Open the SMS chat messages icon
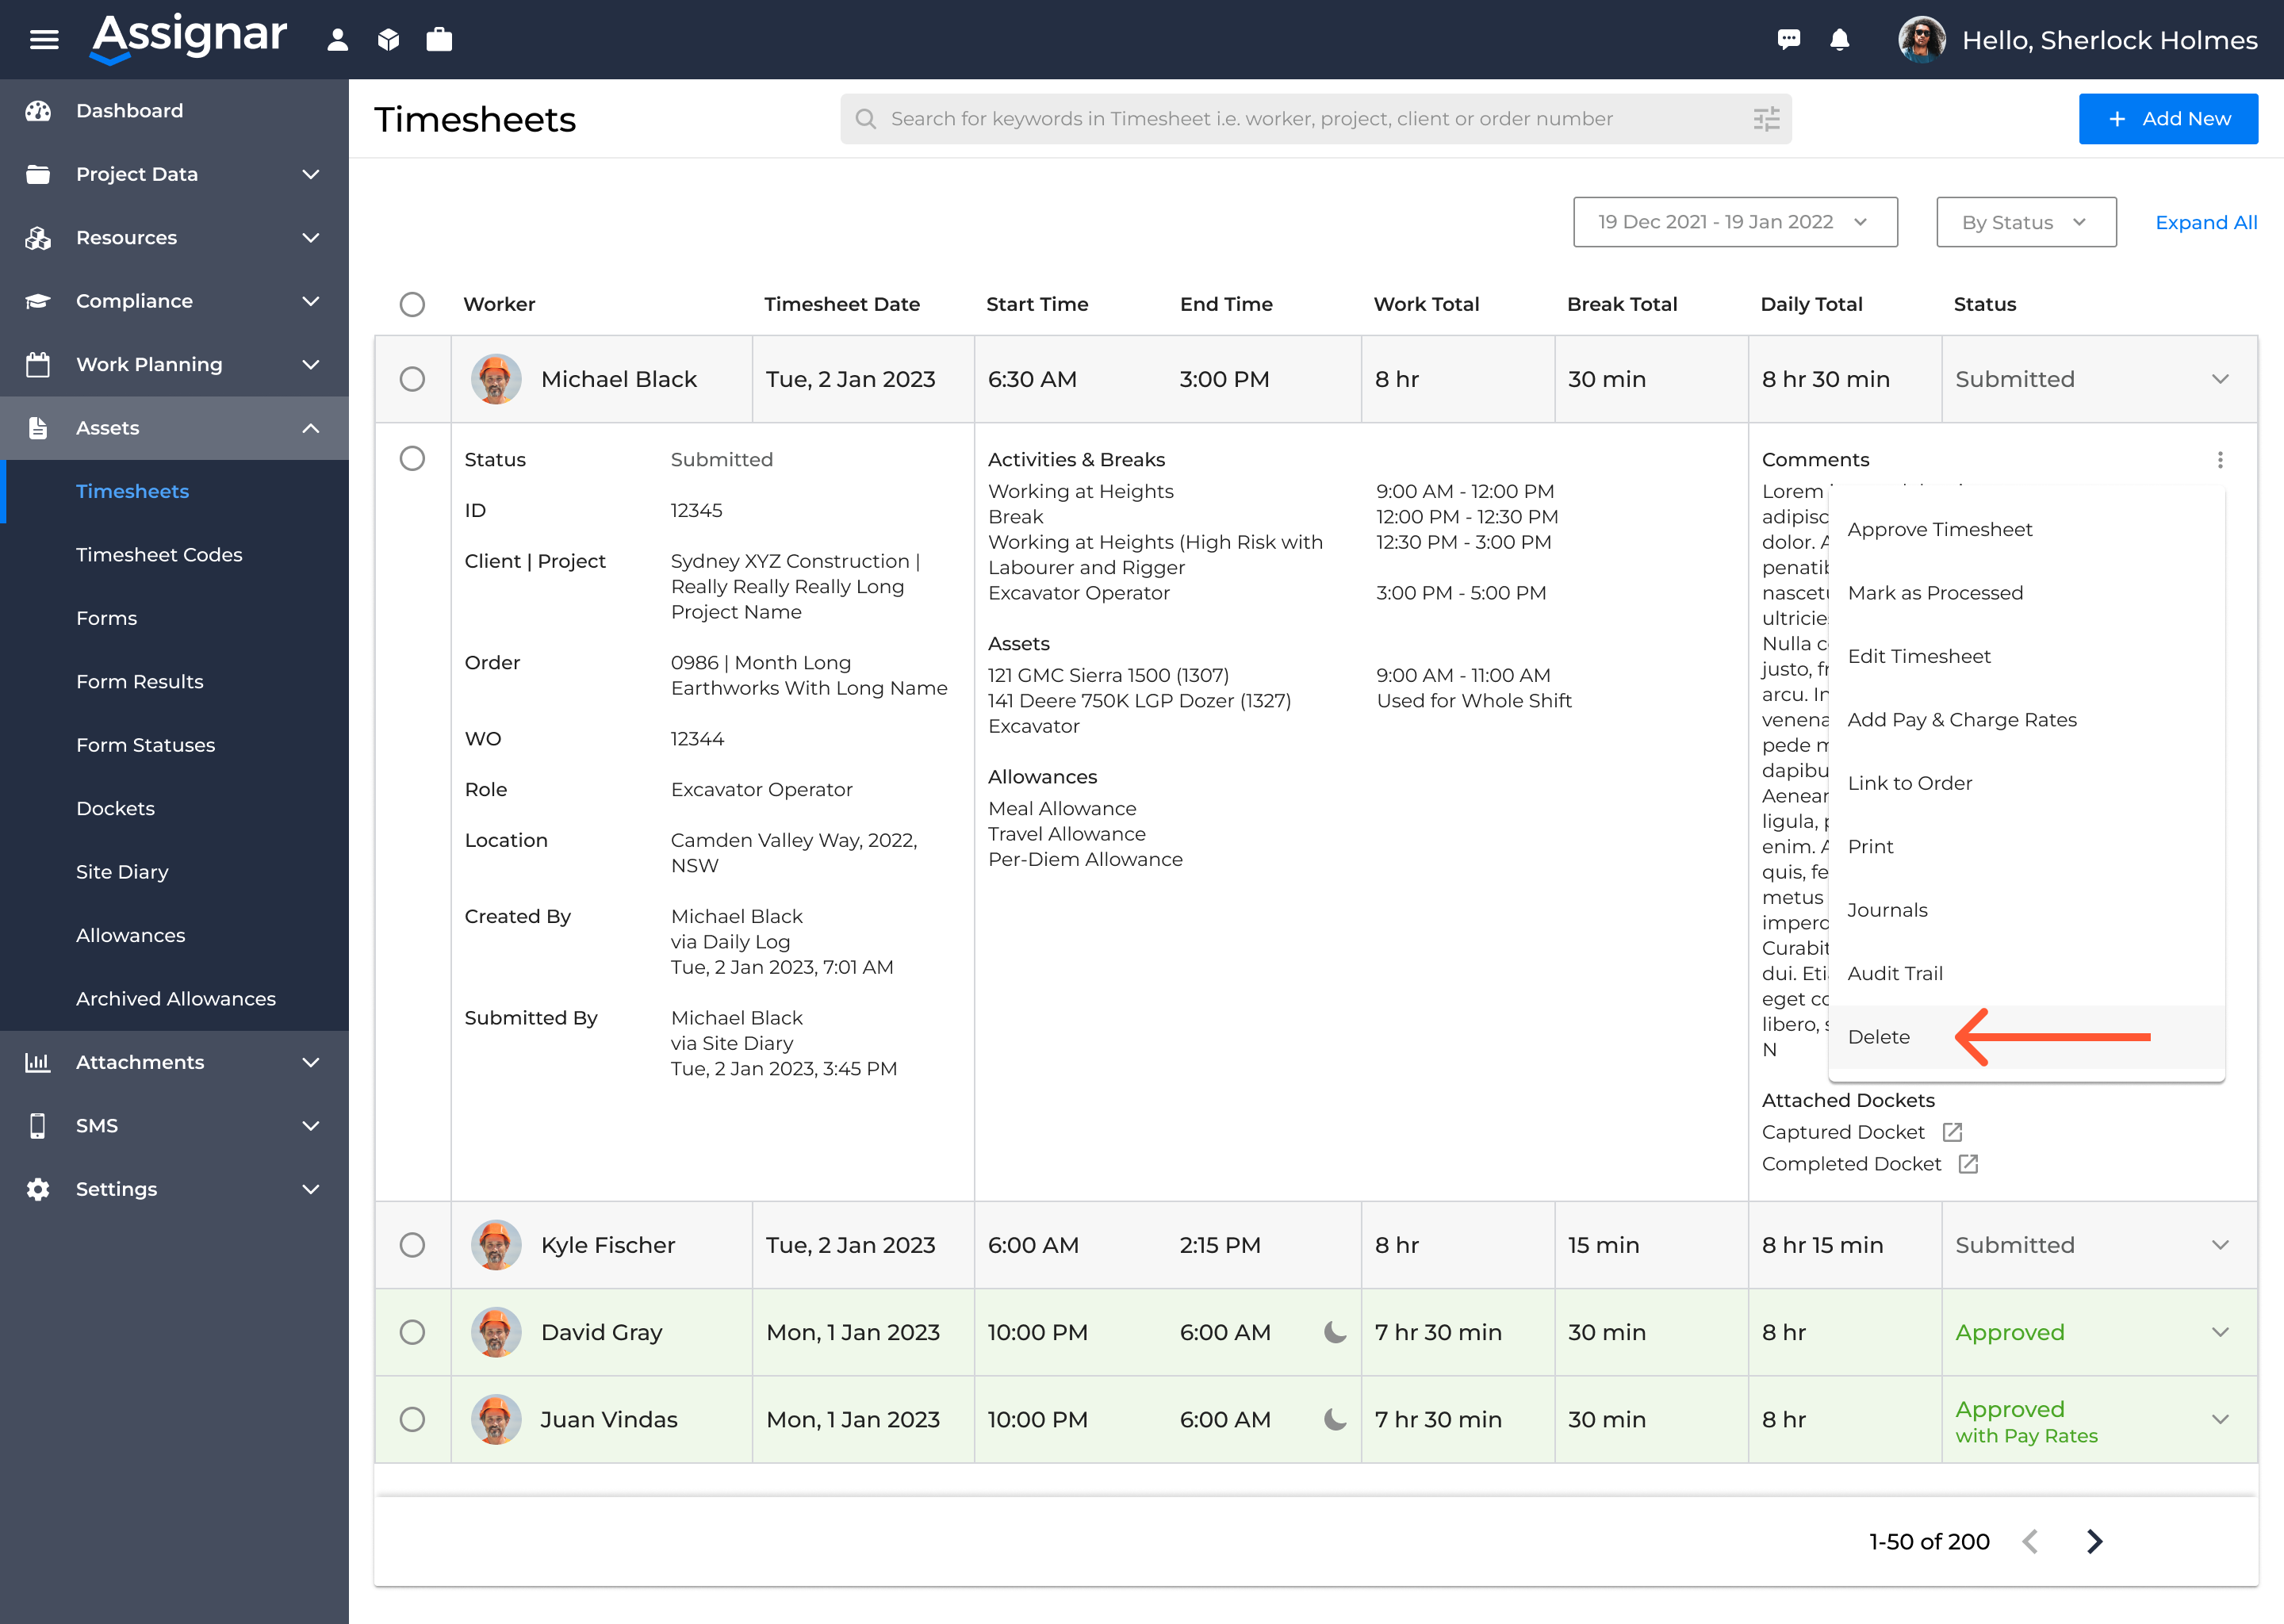Screen dimensions: 2284x1624 pyautogui.click(x=1789, y=40)
